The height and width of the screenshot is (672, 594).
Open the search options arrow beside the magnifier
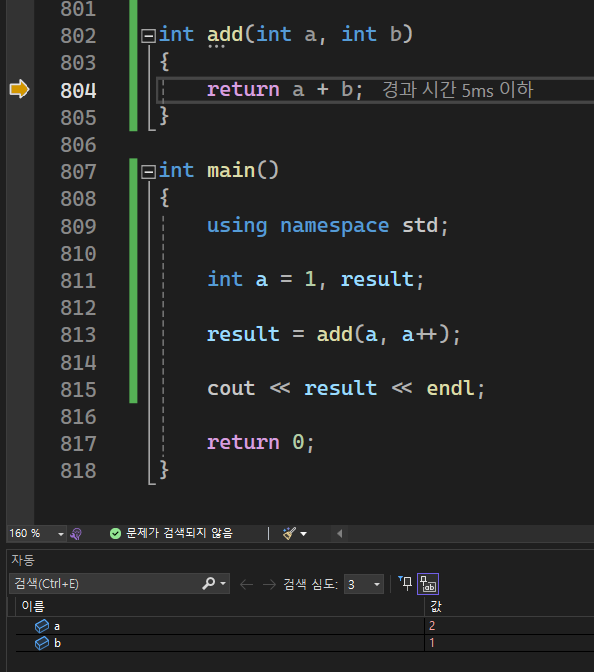(x=223, y=584)
